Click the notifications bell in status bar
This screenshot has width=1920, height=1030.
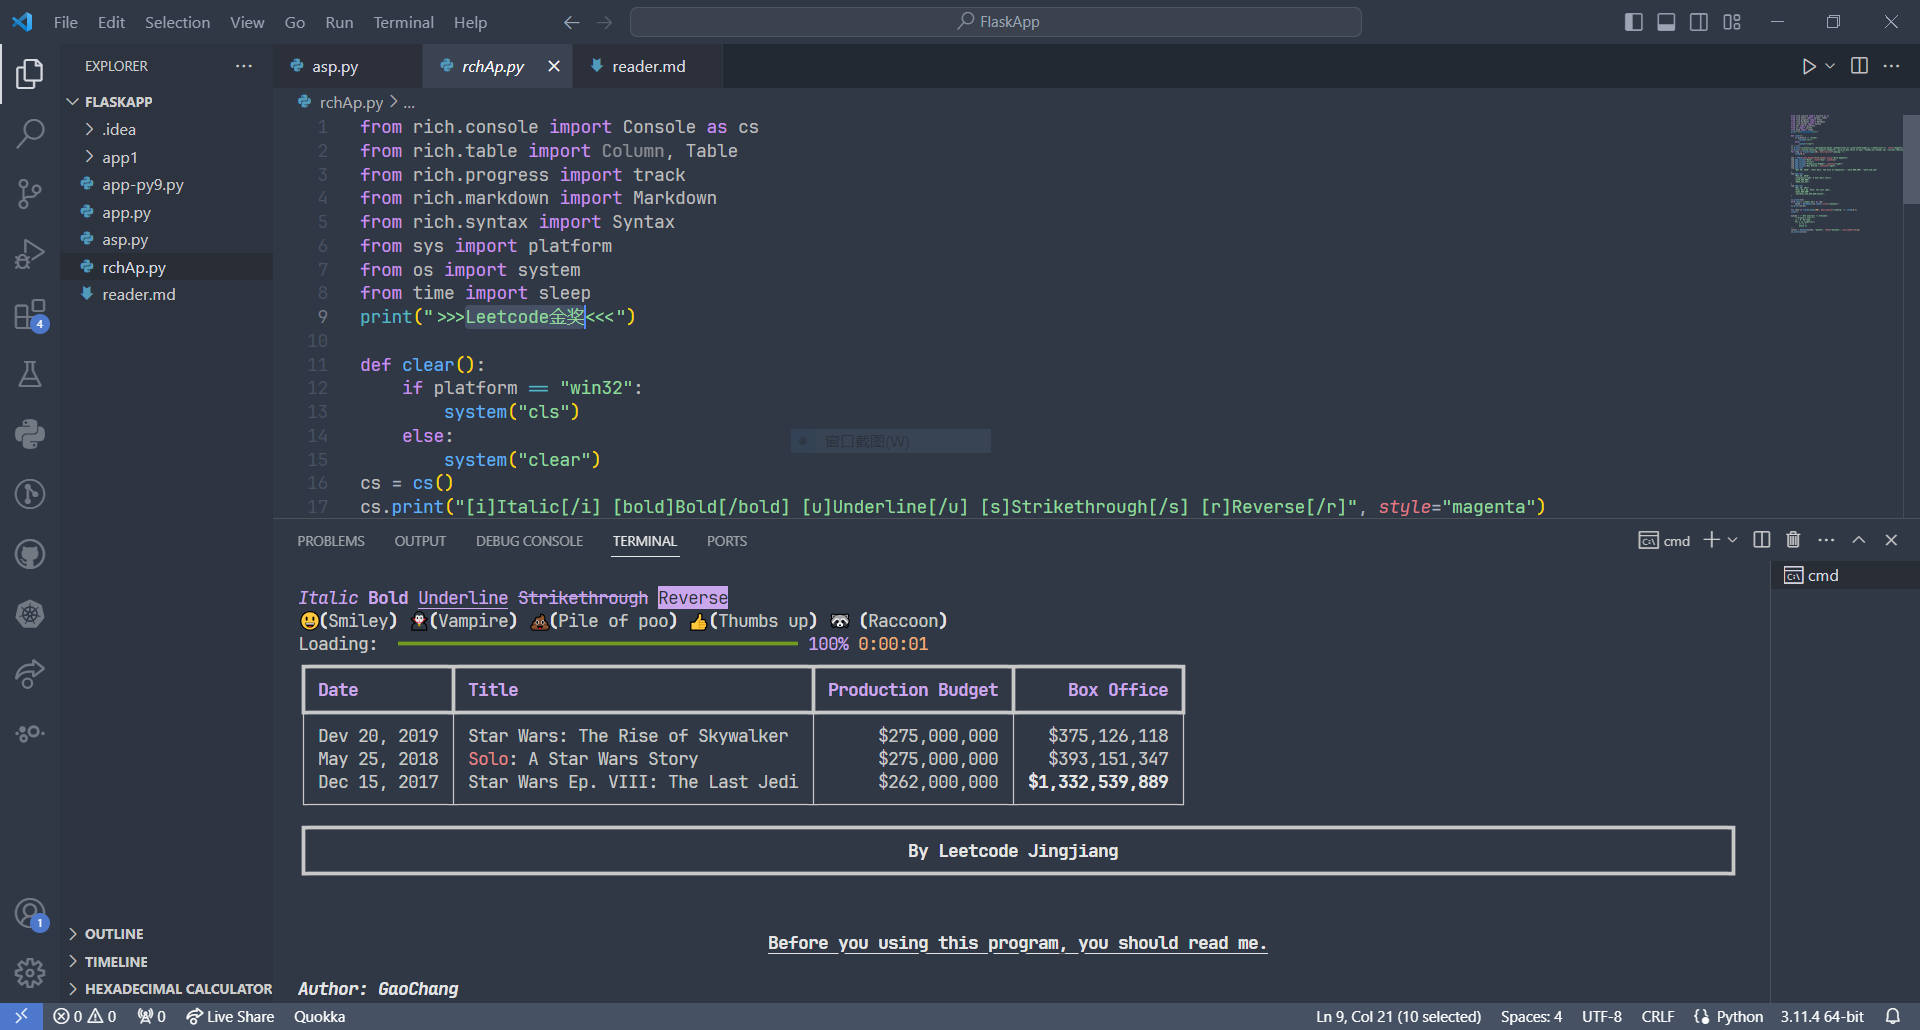(1893, 1016)
